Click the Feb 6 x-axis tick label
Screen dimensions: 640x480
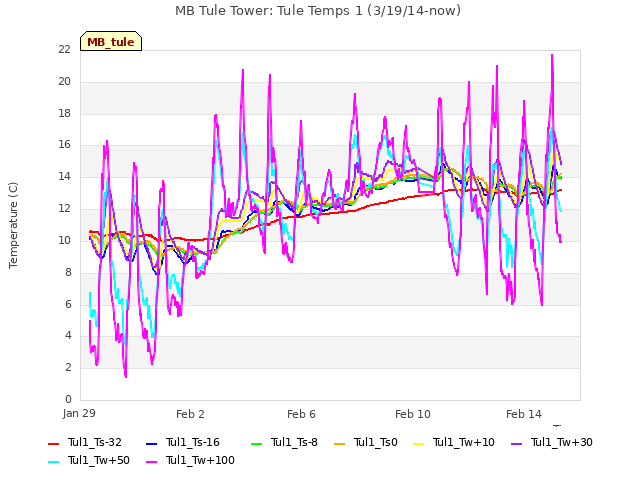[301, 414]
